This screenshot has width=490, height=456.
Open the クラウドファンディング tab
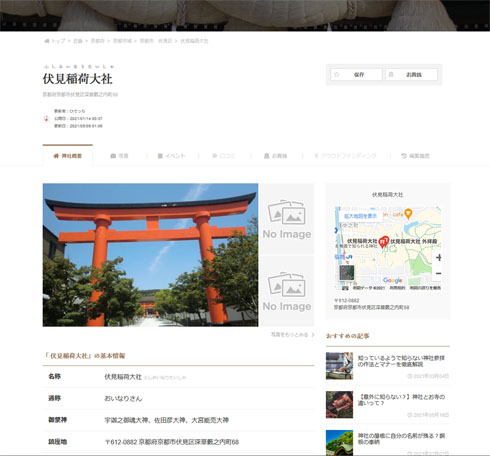click(x=345, y=156)
